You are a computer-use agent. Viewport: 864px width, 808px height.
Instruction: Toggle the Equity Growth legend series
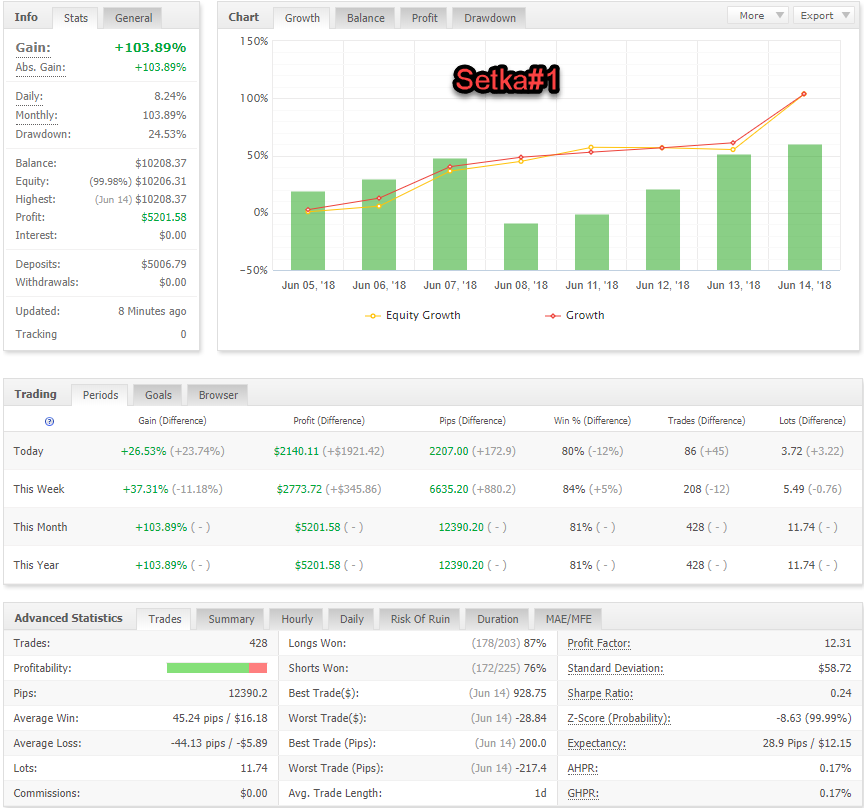pos(413,315)
